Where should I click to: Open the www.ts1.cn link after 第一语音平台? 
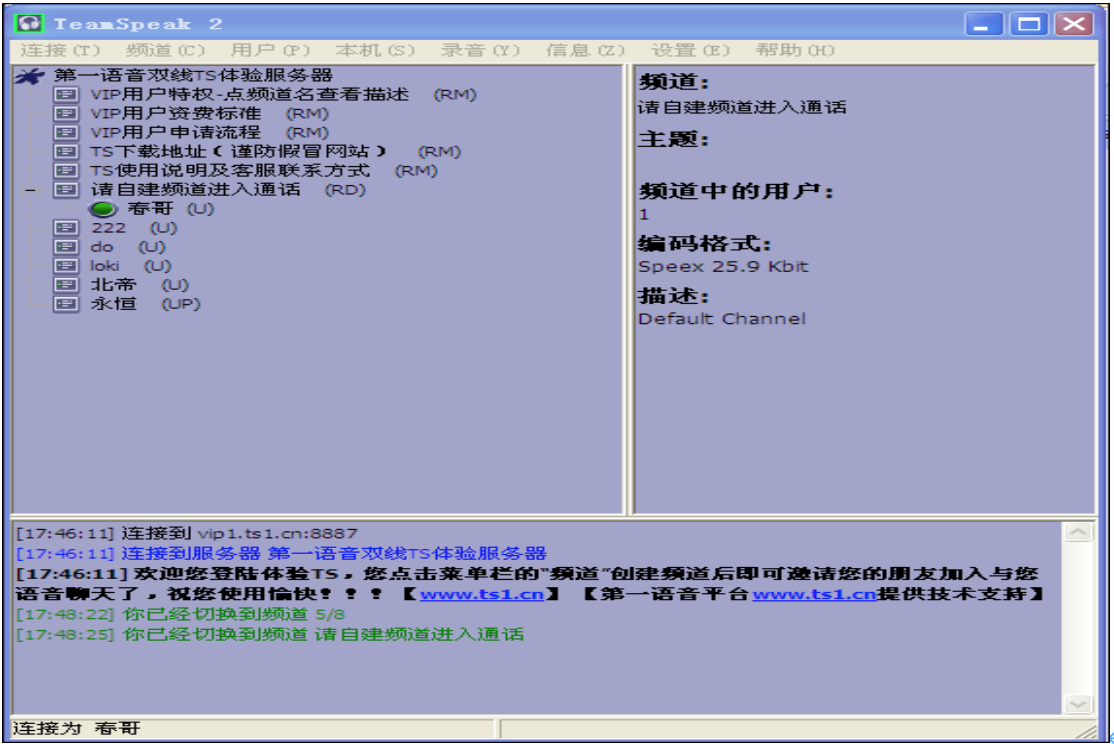pyautogui.click(x=814, y=595)
